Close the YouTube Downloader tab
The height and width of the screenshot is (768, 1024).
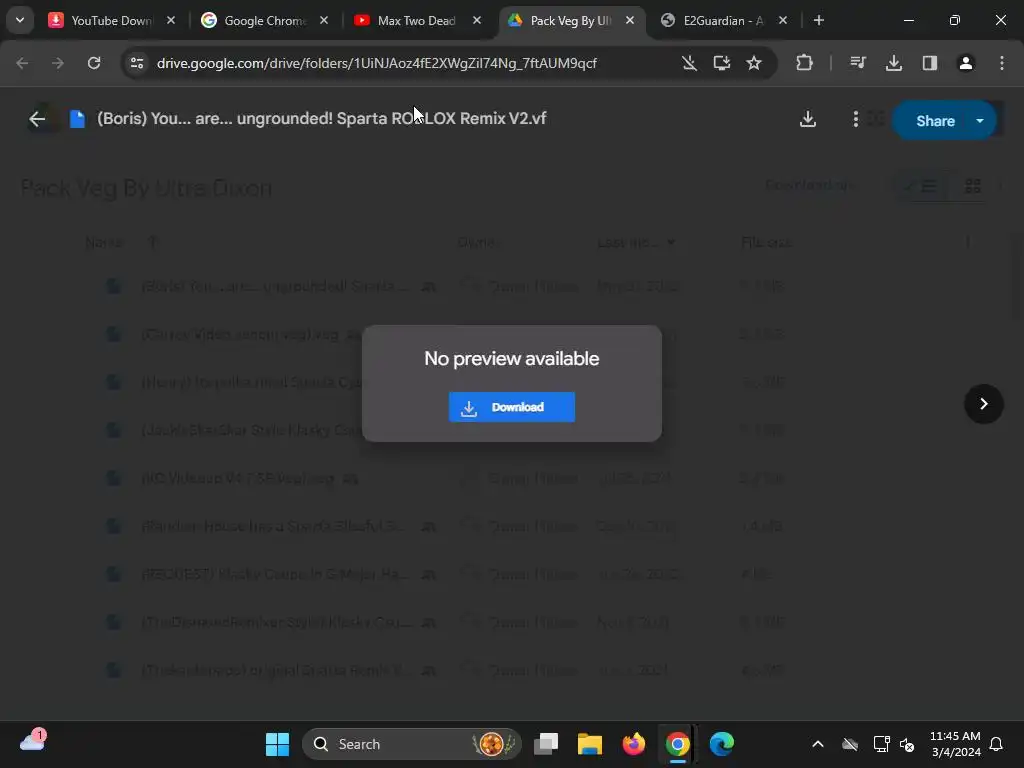pos(170,20)
